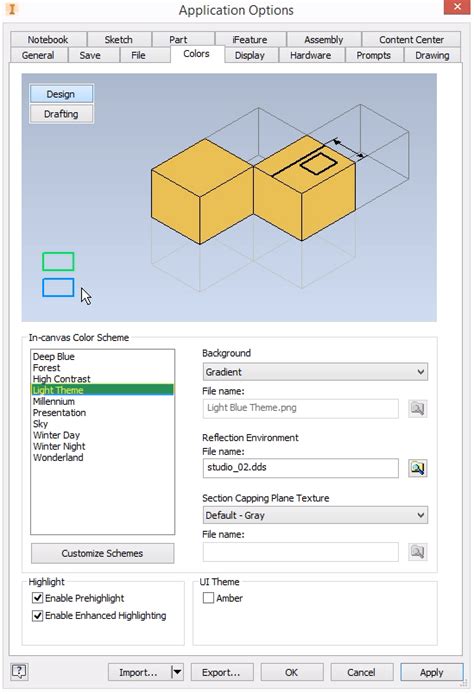
Task: Toggle Enable Enhanced Highlighting checkbox
Action: (38, 615)
